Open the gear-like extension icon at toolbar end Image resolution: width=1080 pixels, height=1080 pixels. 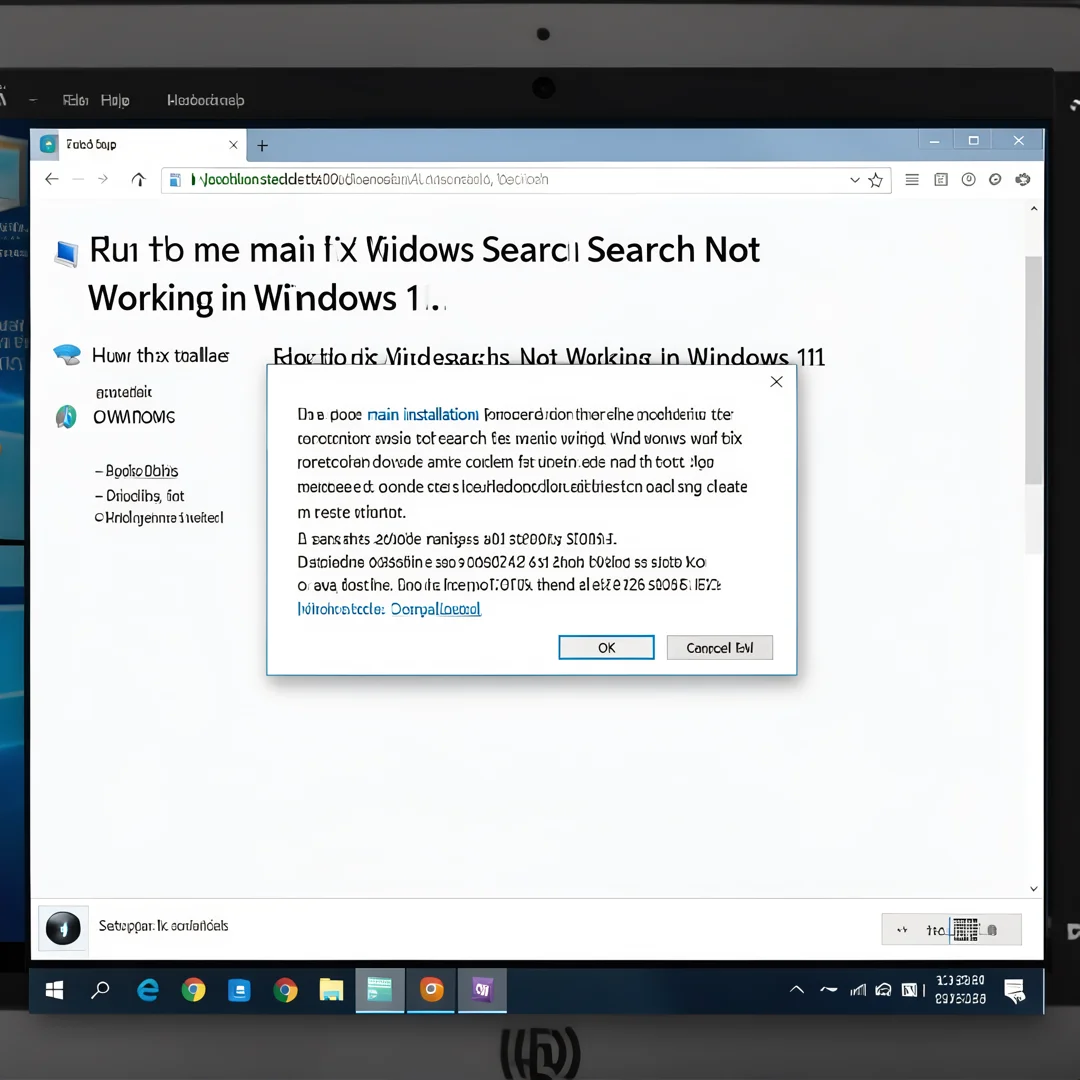[1023, 180]
